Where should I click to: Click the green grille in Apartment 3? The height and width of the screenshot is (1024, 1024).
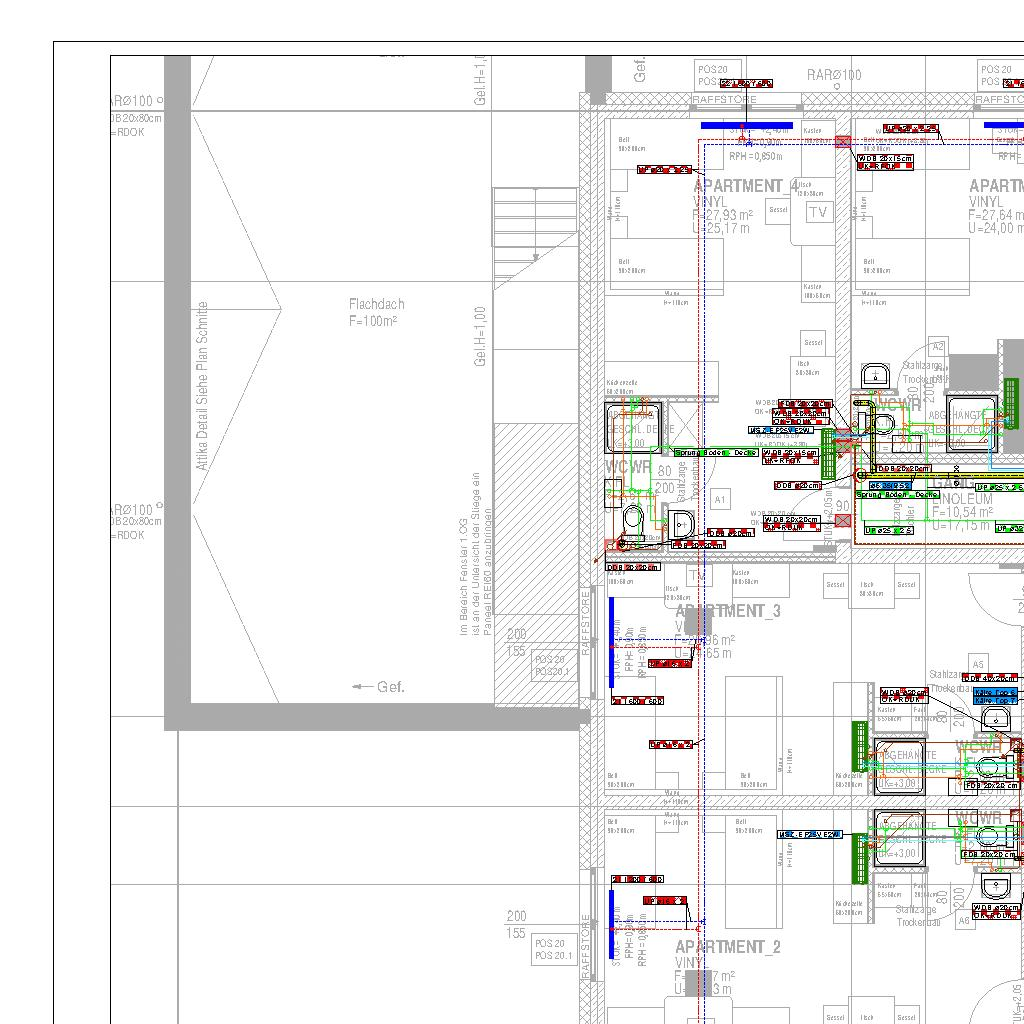coord(859,746)
